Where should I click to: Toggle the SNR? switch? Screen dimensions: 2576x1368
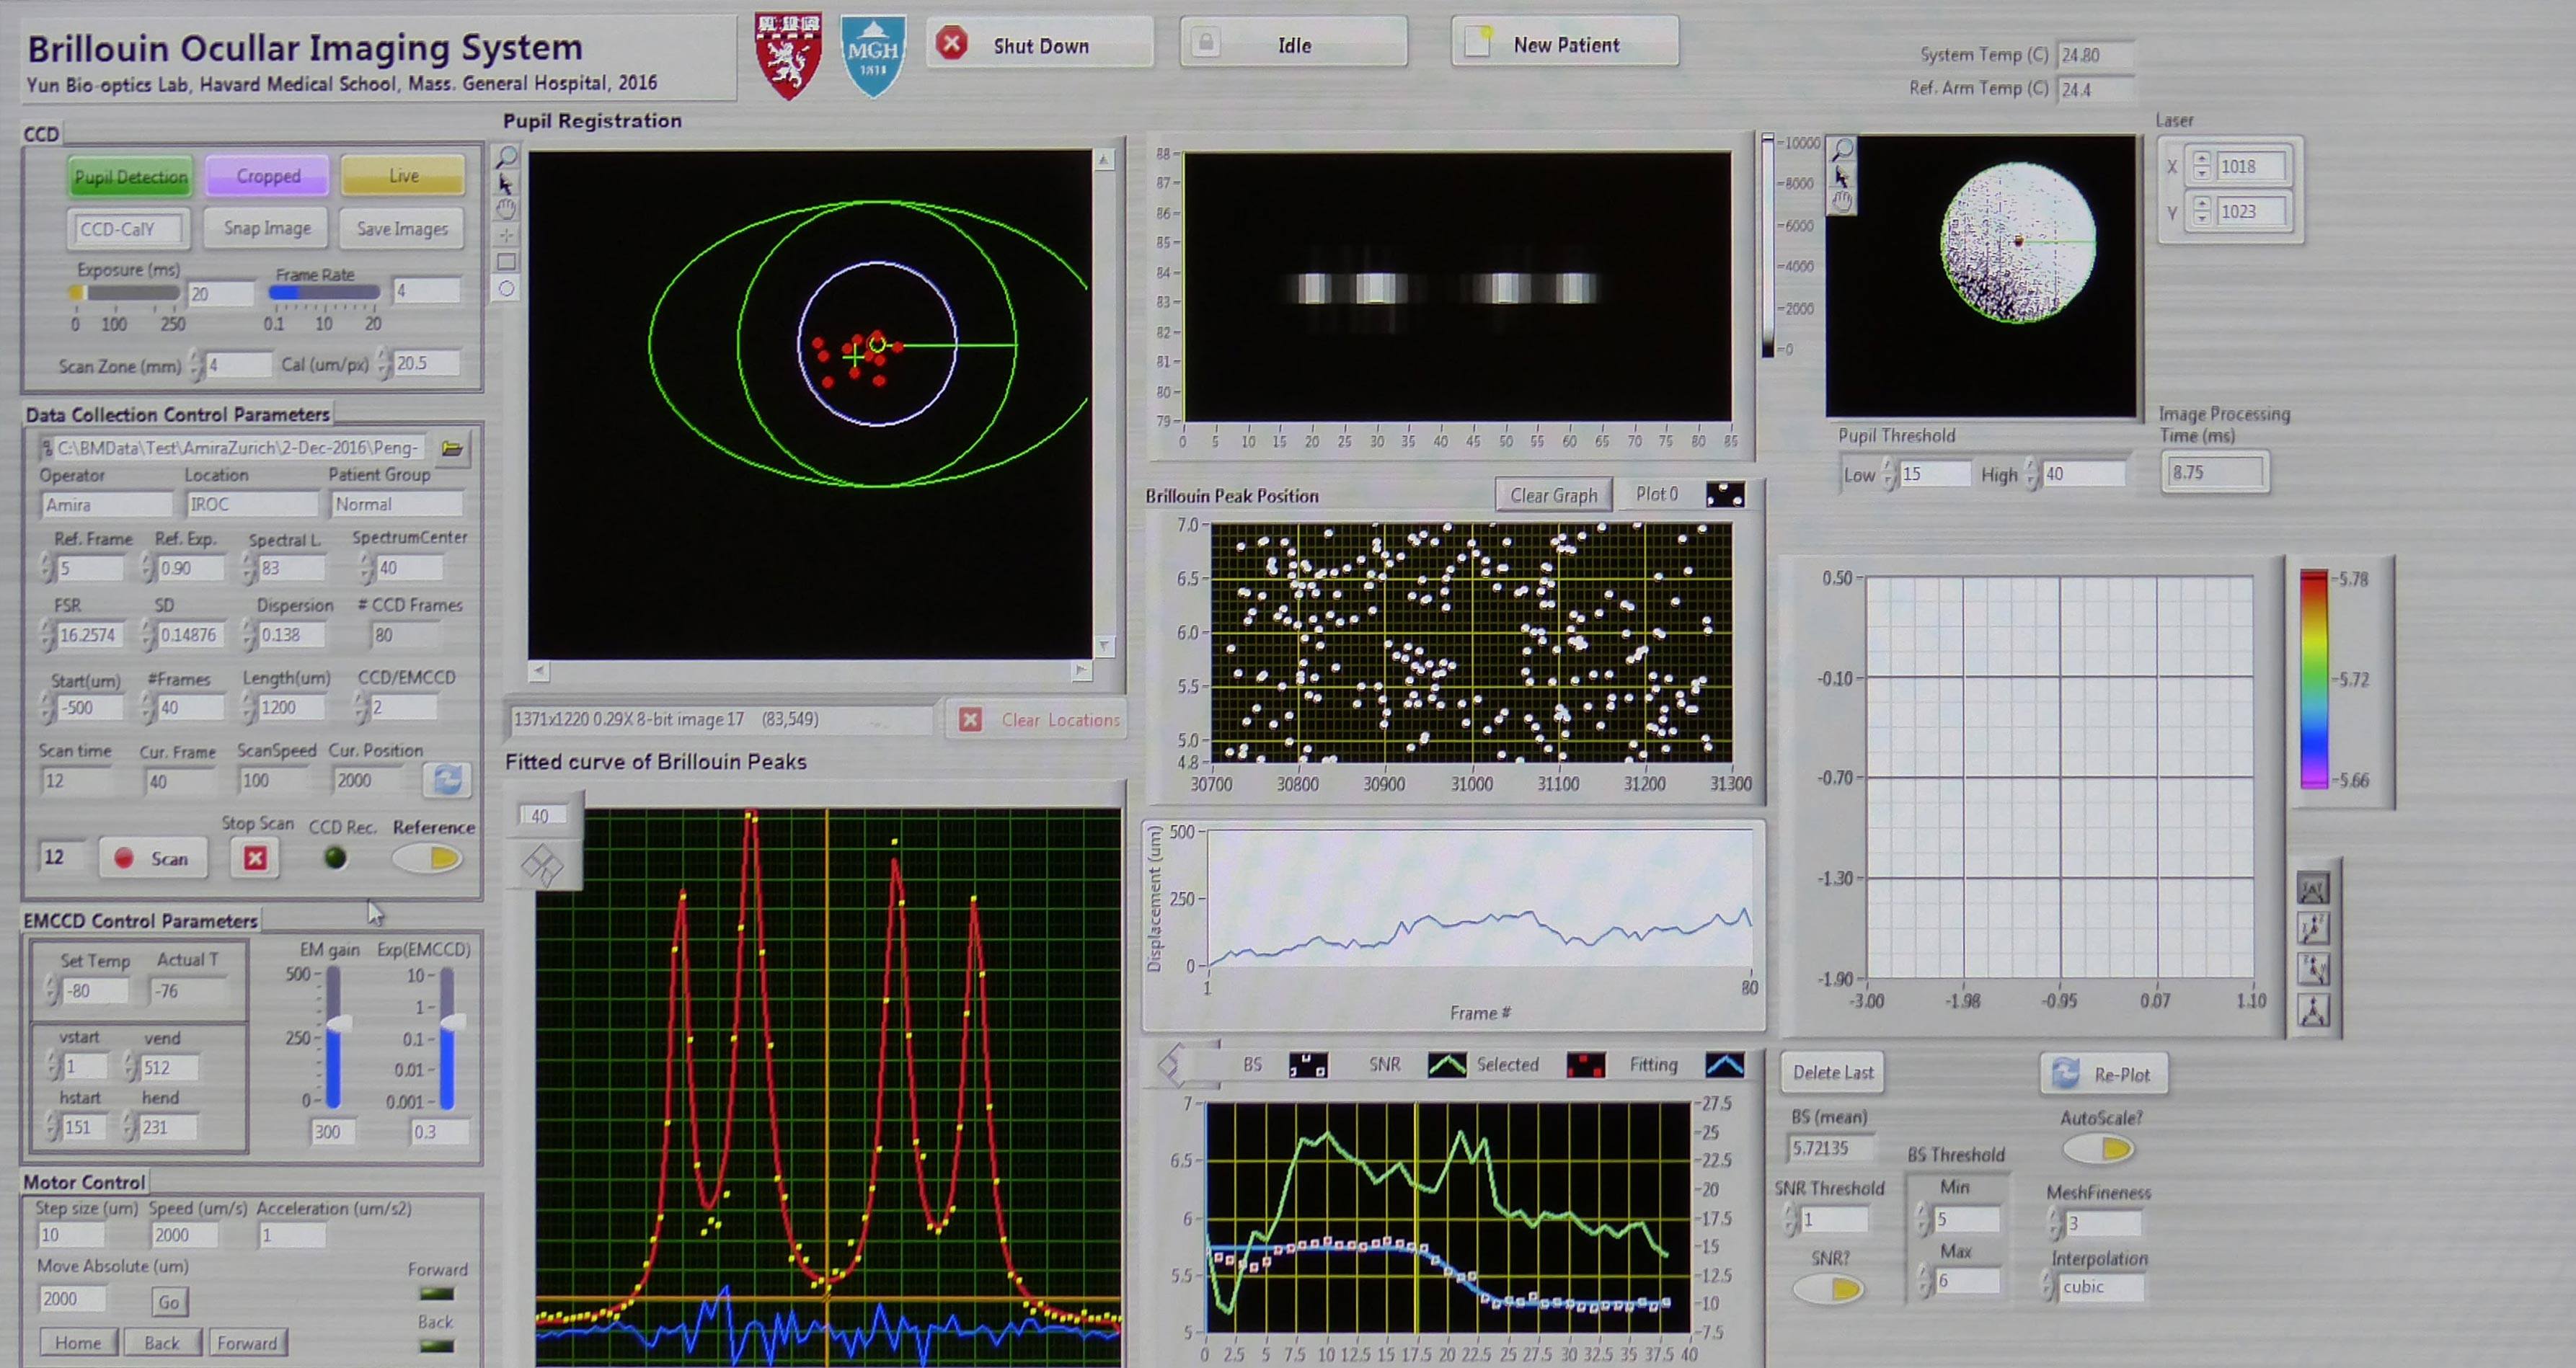click(1829, 1289)
